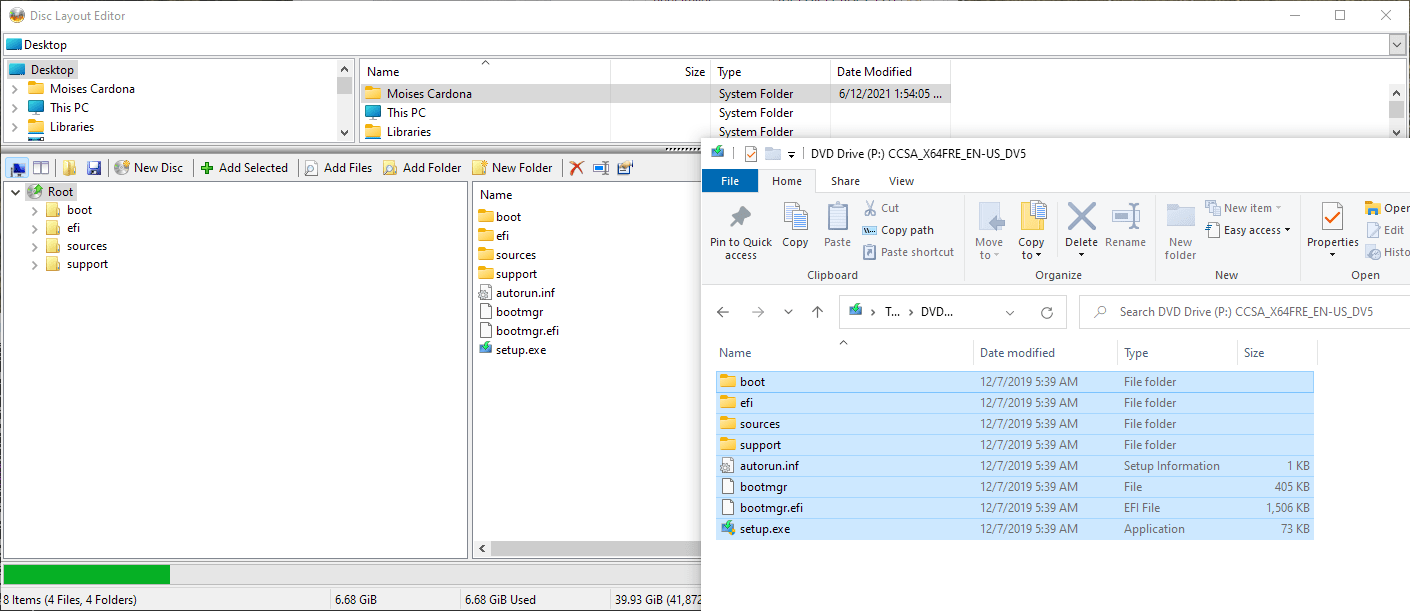Refresh the DVD Drive folder view
1410x611 pixels.
coord(1047,312)
